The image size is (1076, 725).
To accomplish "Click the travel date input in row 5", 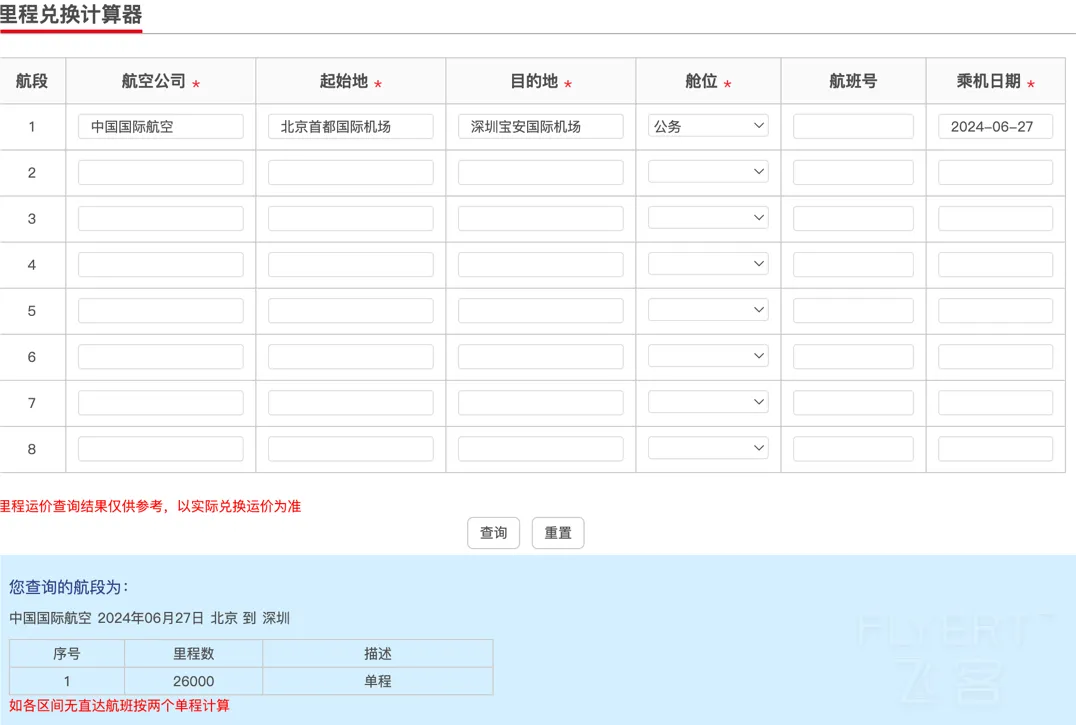I will pos(995,310).
